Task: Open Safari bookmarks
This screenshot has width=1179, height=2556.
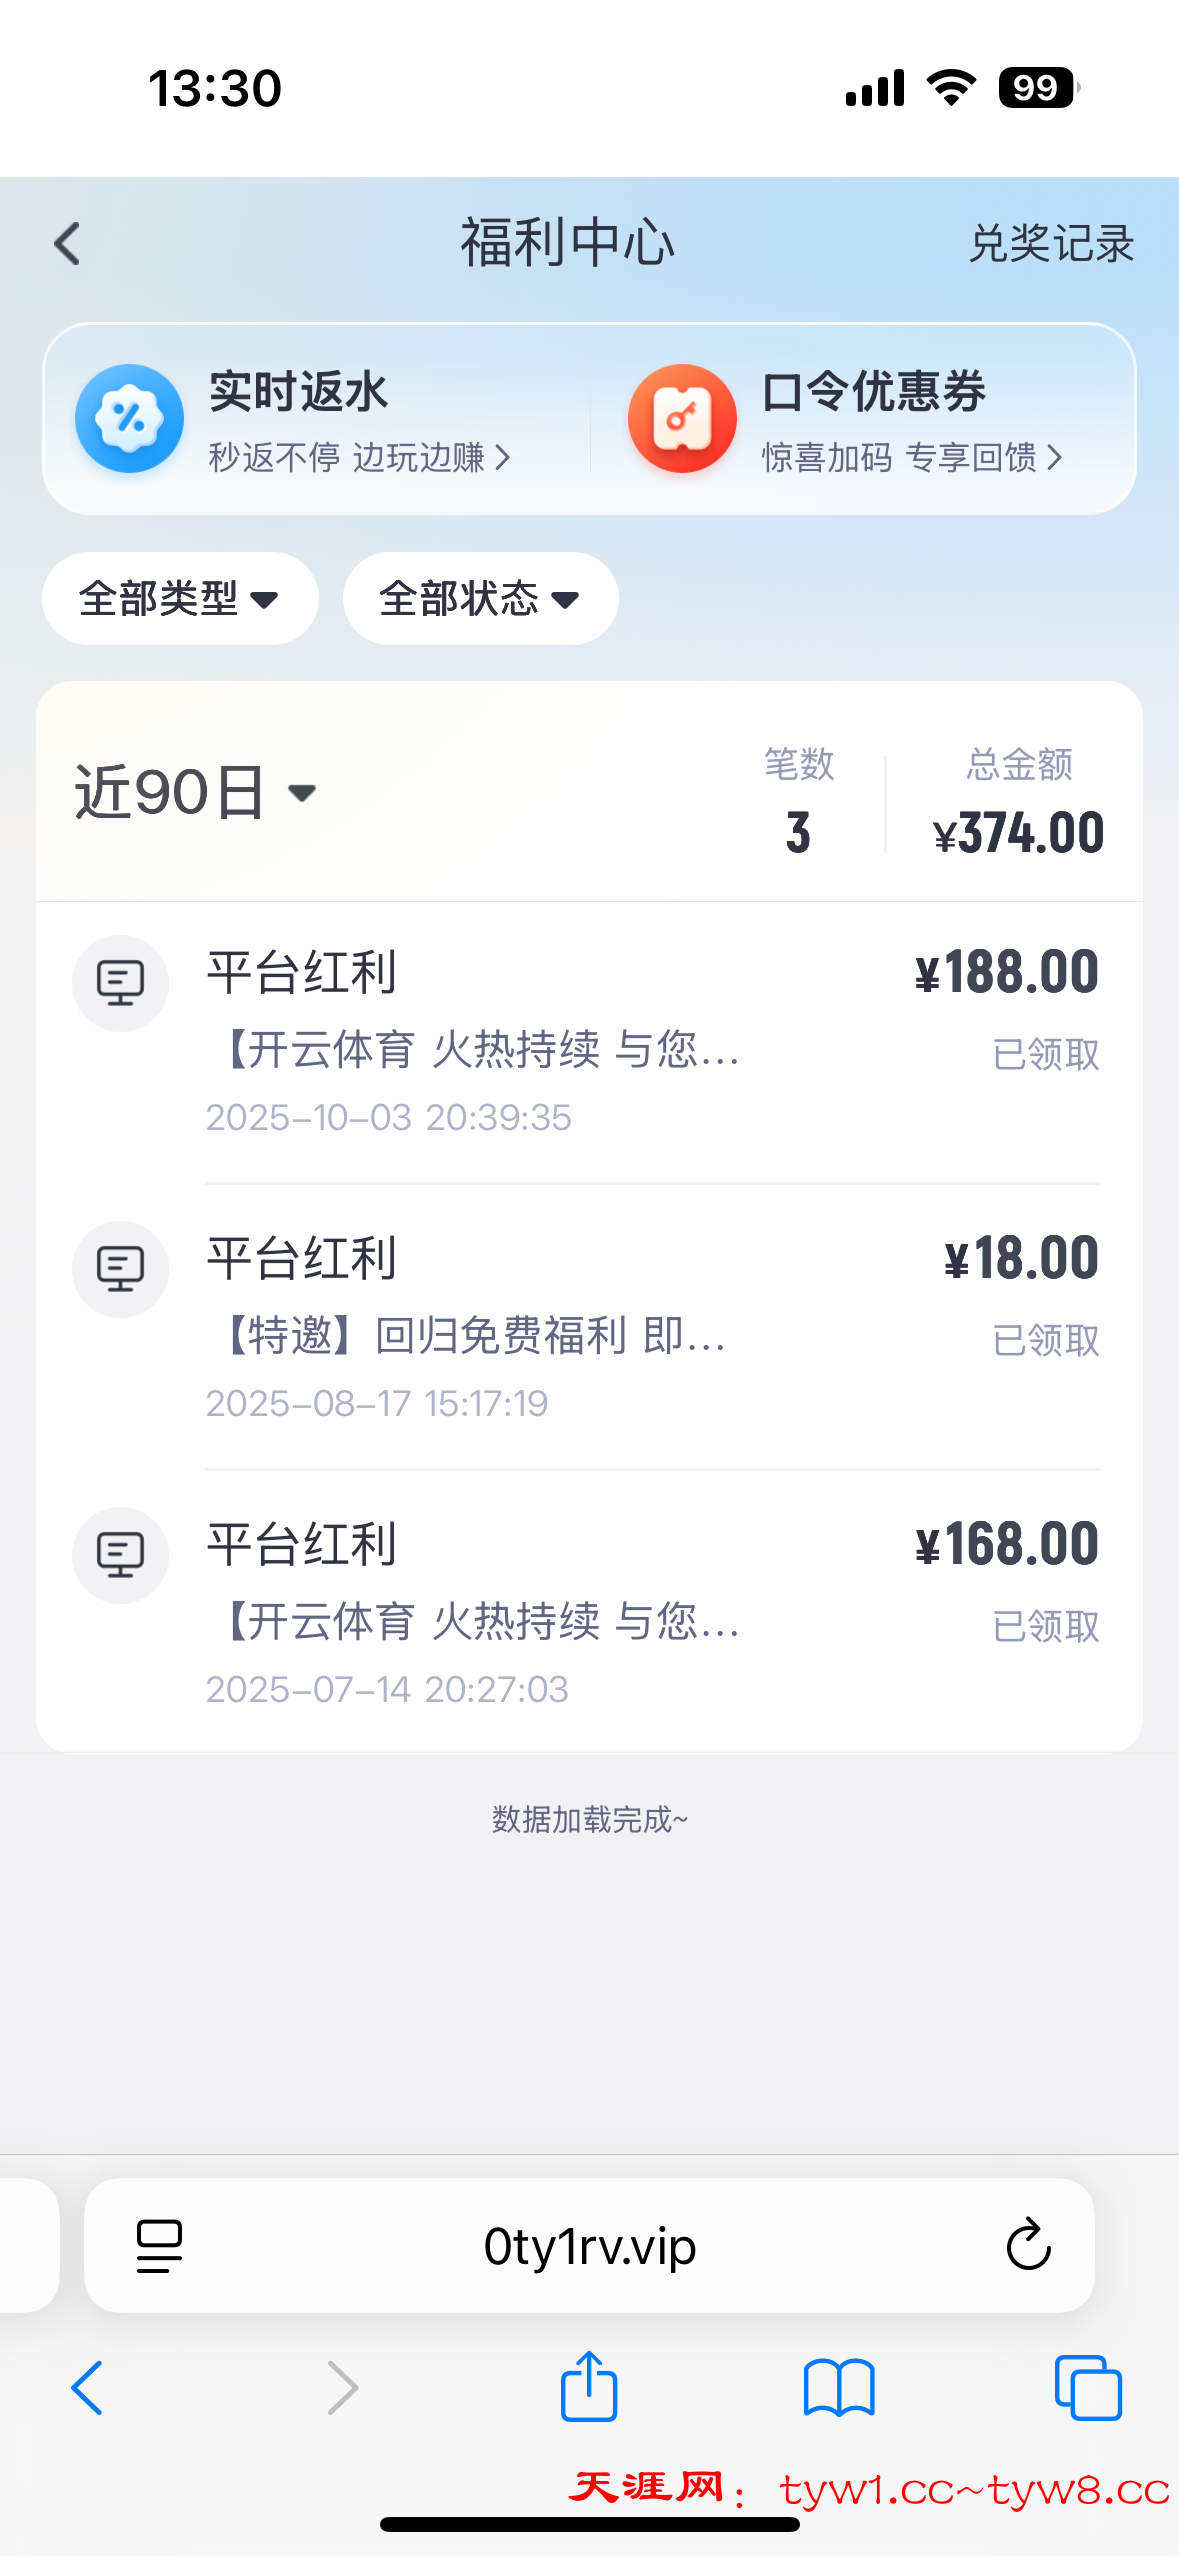Action: [839, 2388]
